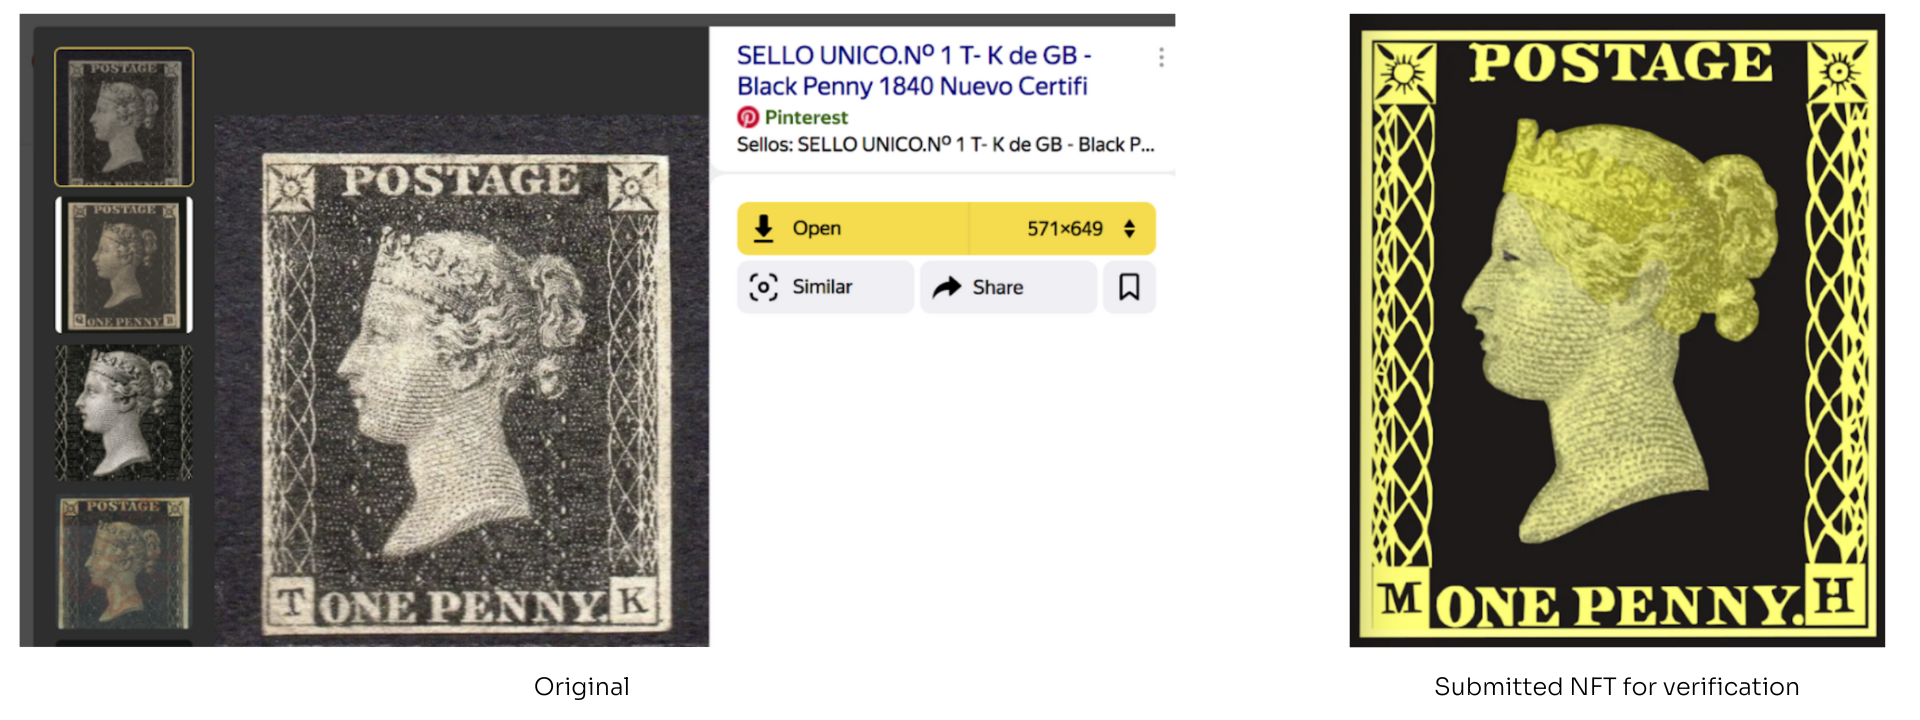The height and width of the screenshot is (720, 1920).
Task: Click the Similar button
Action: pyautogui.click(x=825, y=288)
